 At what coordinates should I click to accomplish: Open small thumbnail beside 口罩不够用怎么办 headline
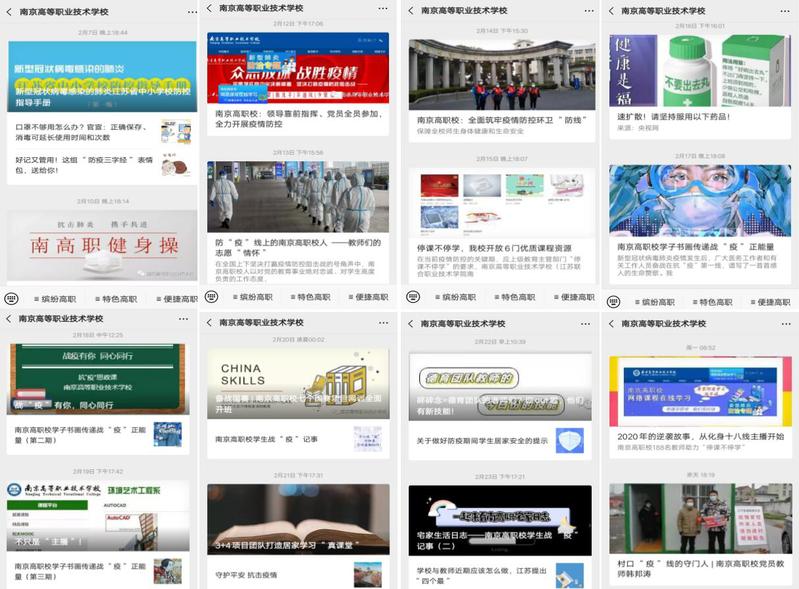tap(175, 133)
